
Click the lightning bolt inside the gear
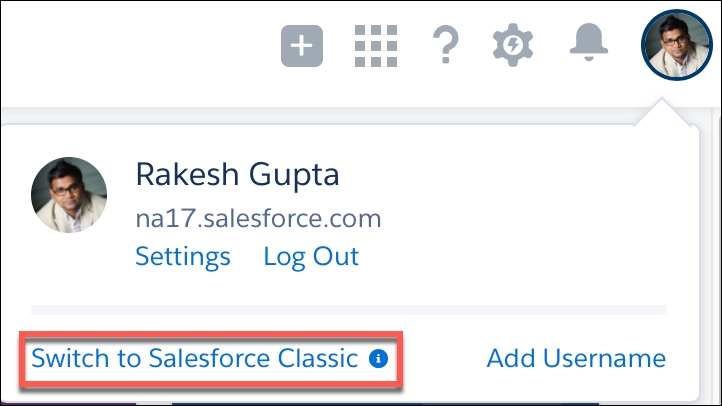coord(514,45)
